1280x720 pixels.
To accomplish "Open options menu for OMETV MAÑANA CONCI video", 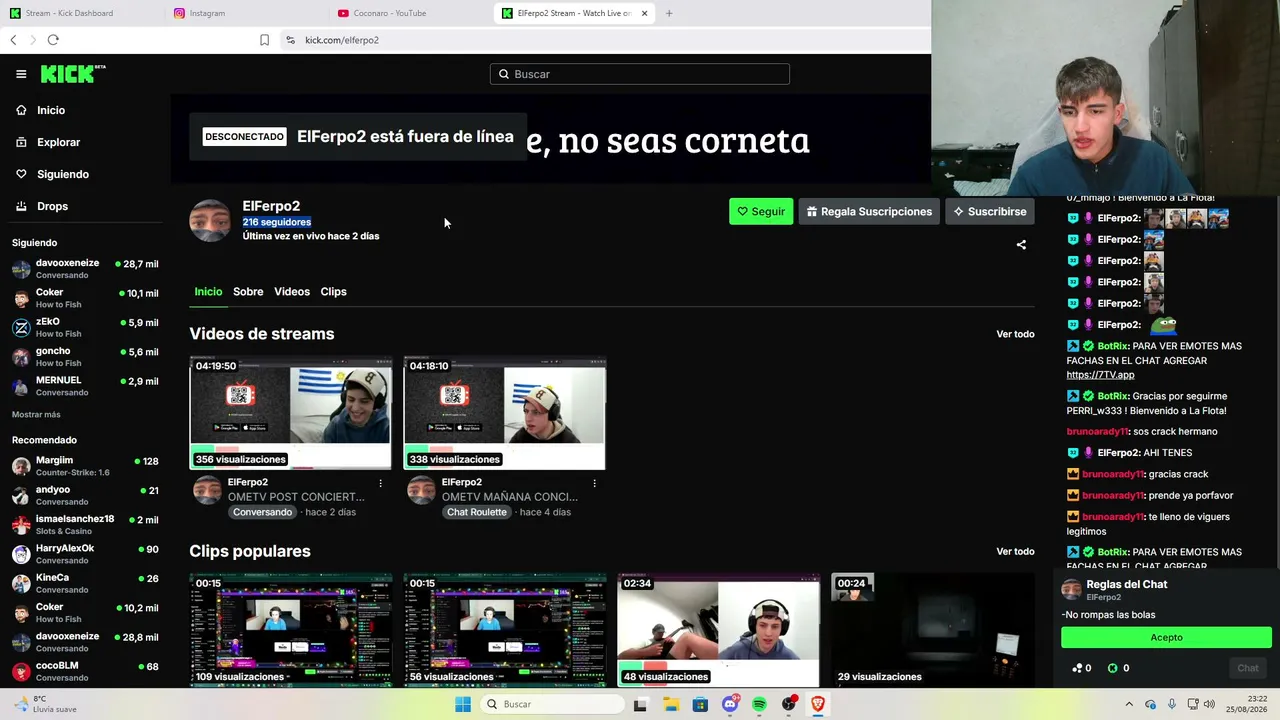I will tap(594, 483).
